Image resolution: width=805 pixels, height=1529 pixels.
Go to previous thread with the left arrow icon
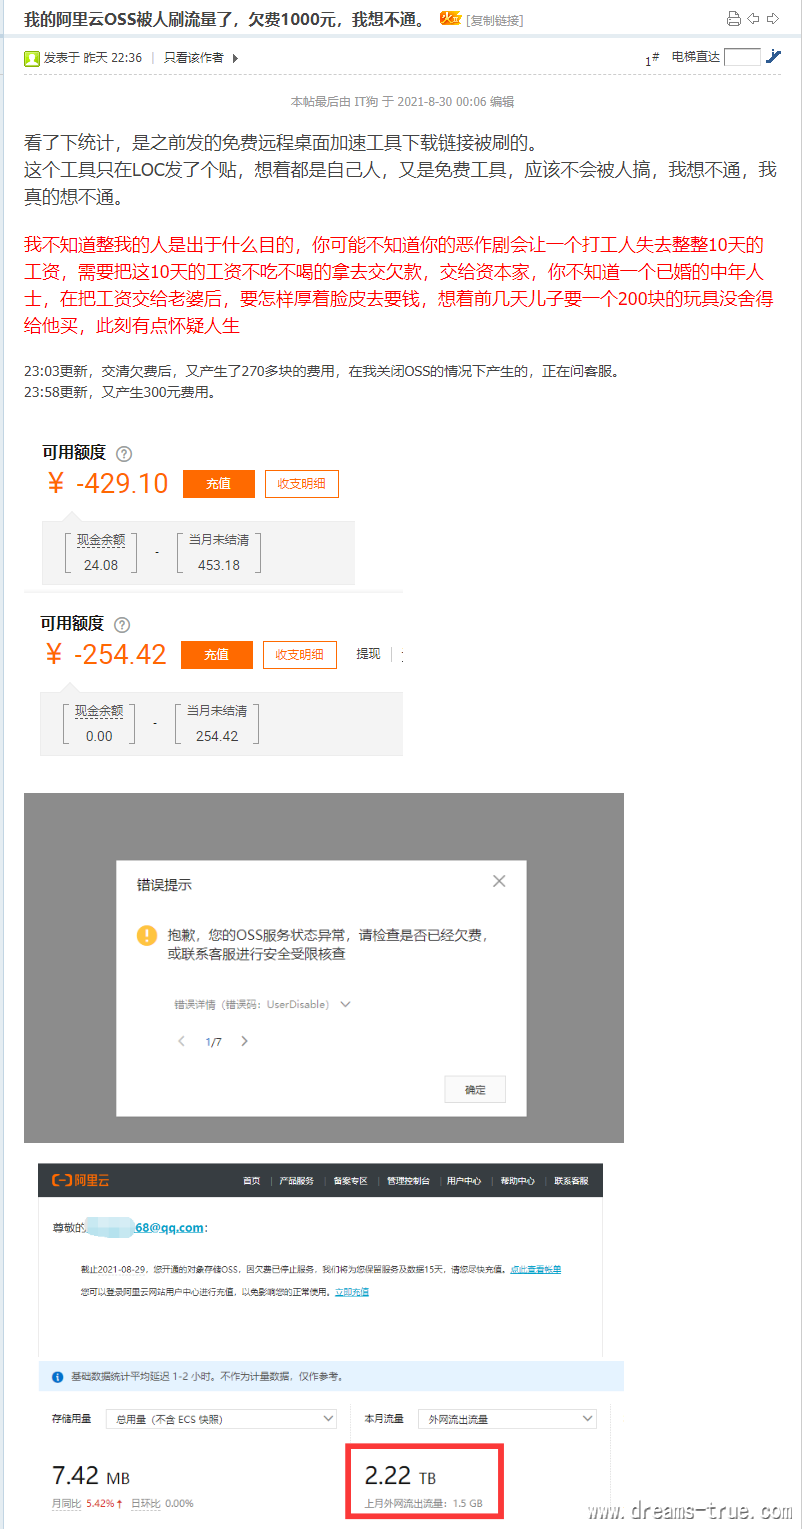pyautogui.click(x=753, y=19)
